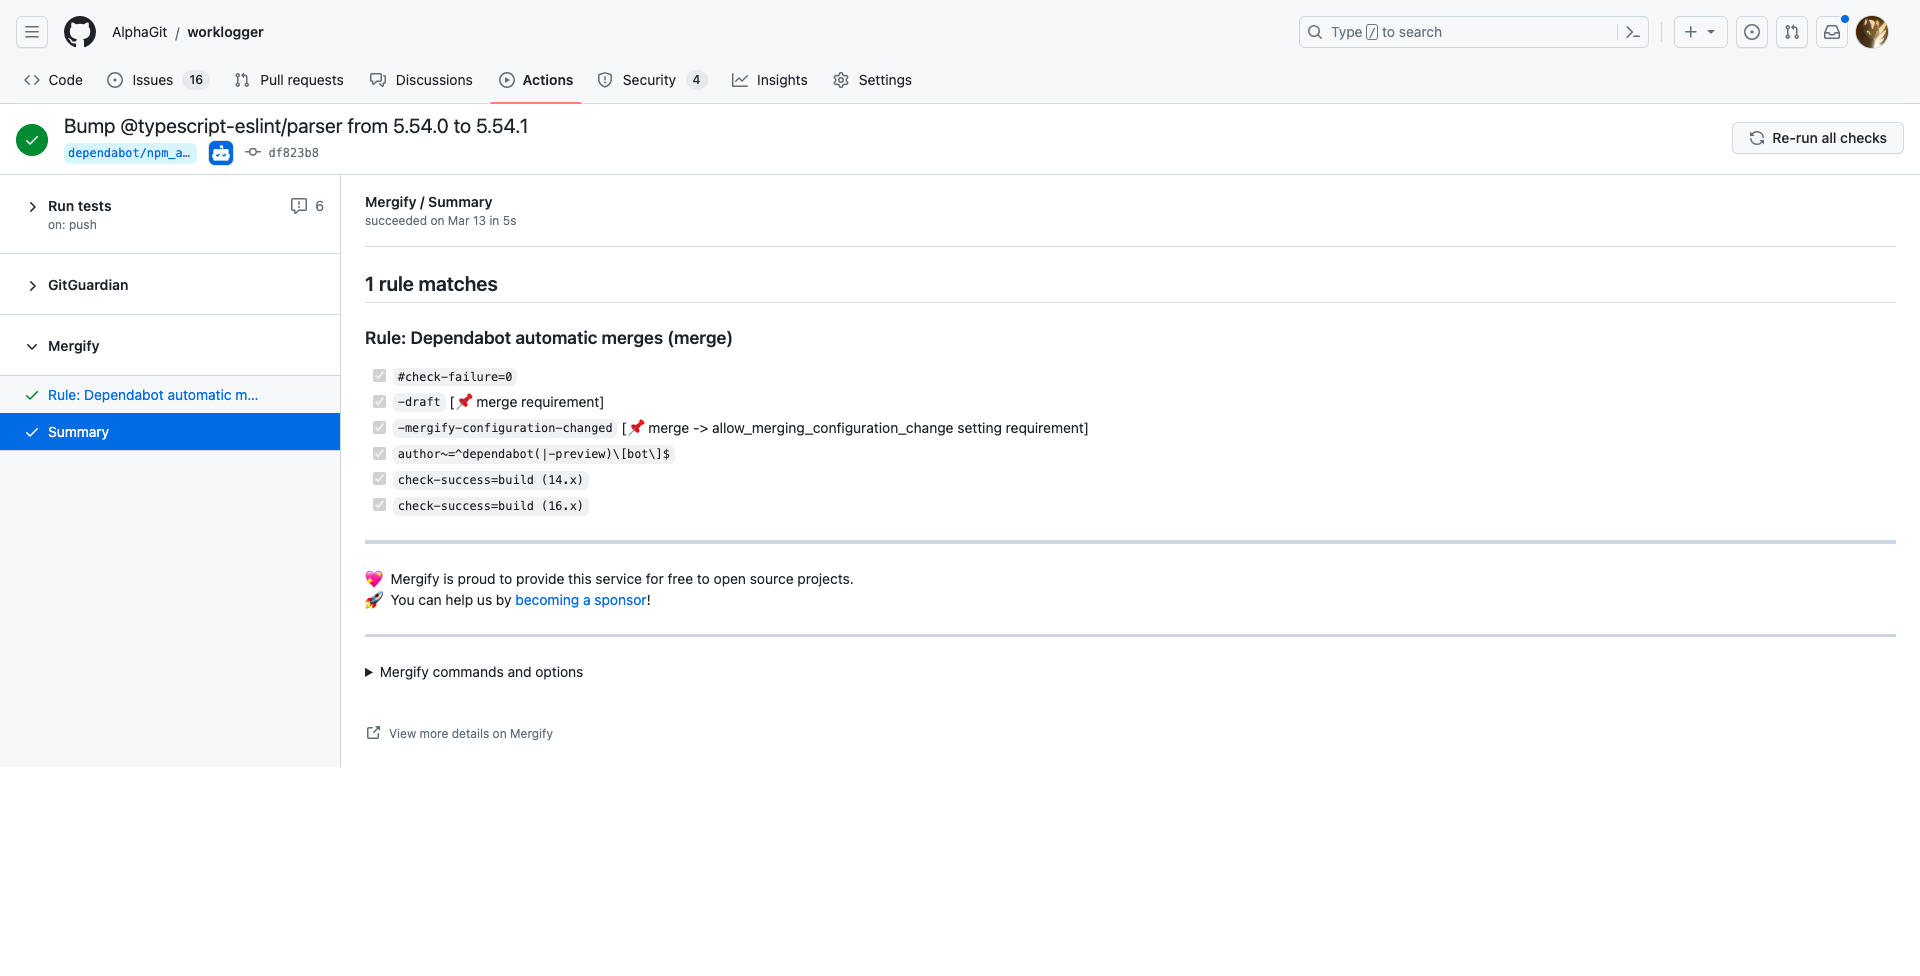Toggle the #check-failure=0 checkbox
The height and width of the screenshot is (976, 1920).
pos(379,376)
